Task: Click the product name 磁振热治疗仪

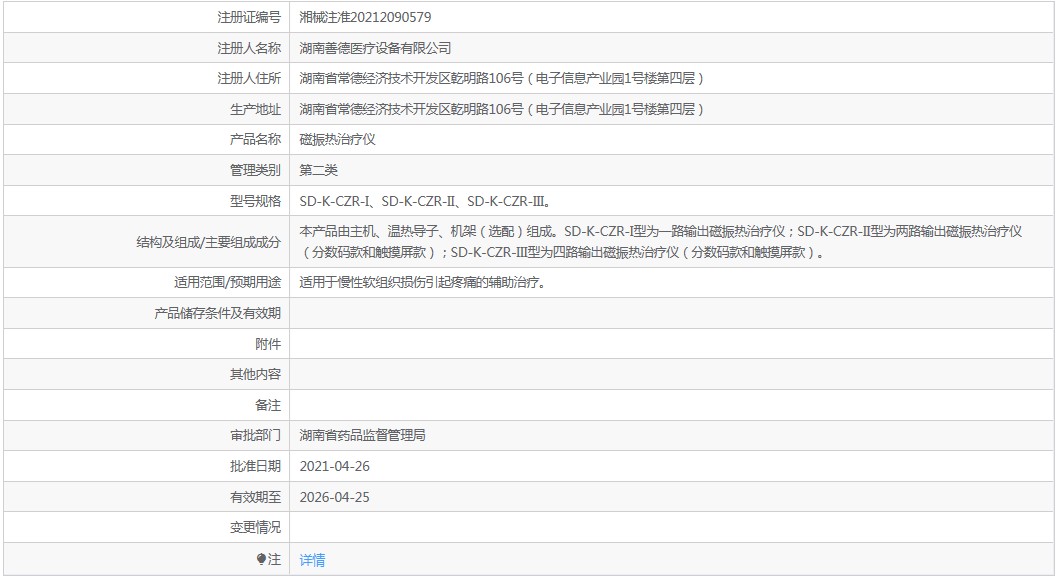Action: [x=337, y=140]
